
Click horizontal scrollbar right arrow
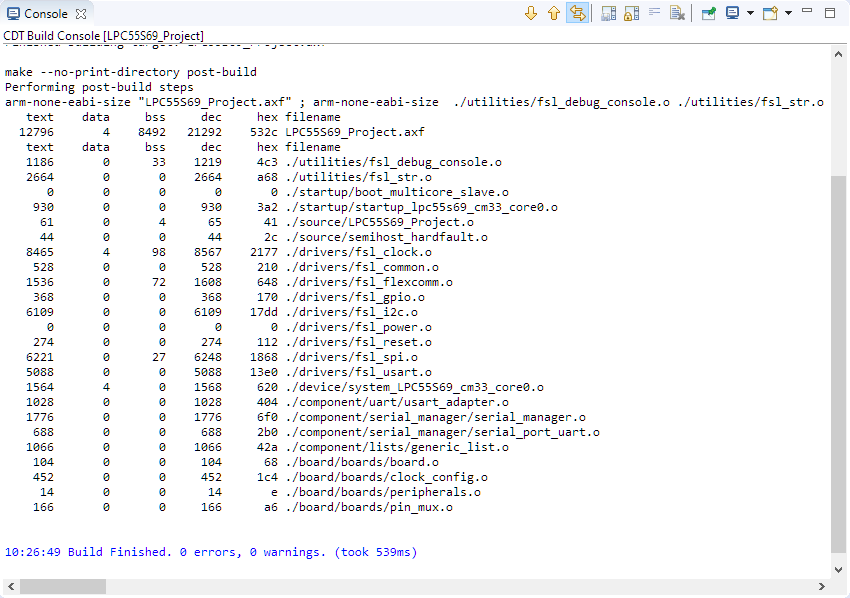(822, 587)
